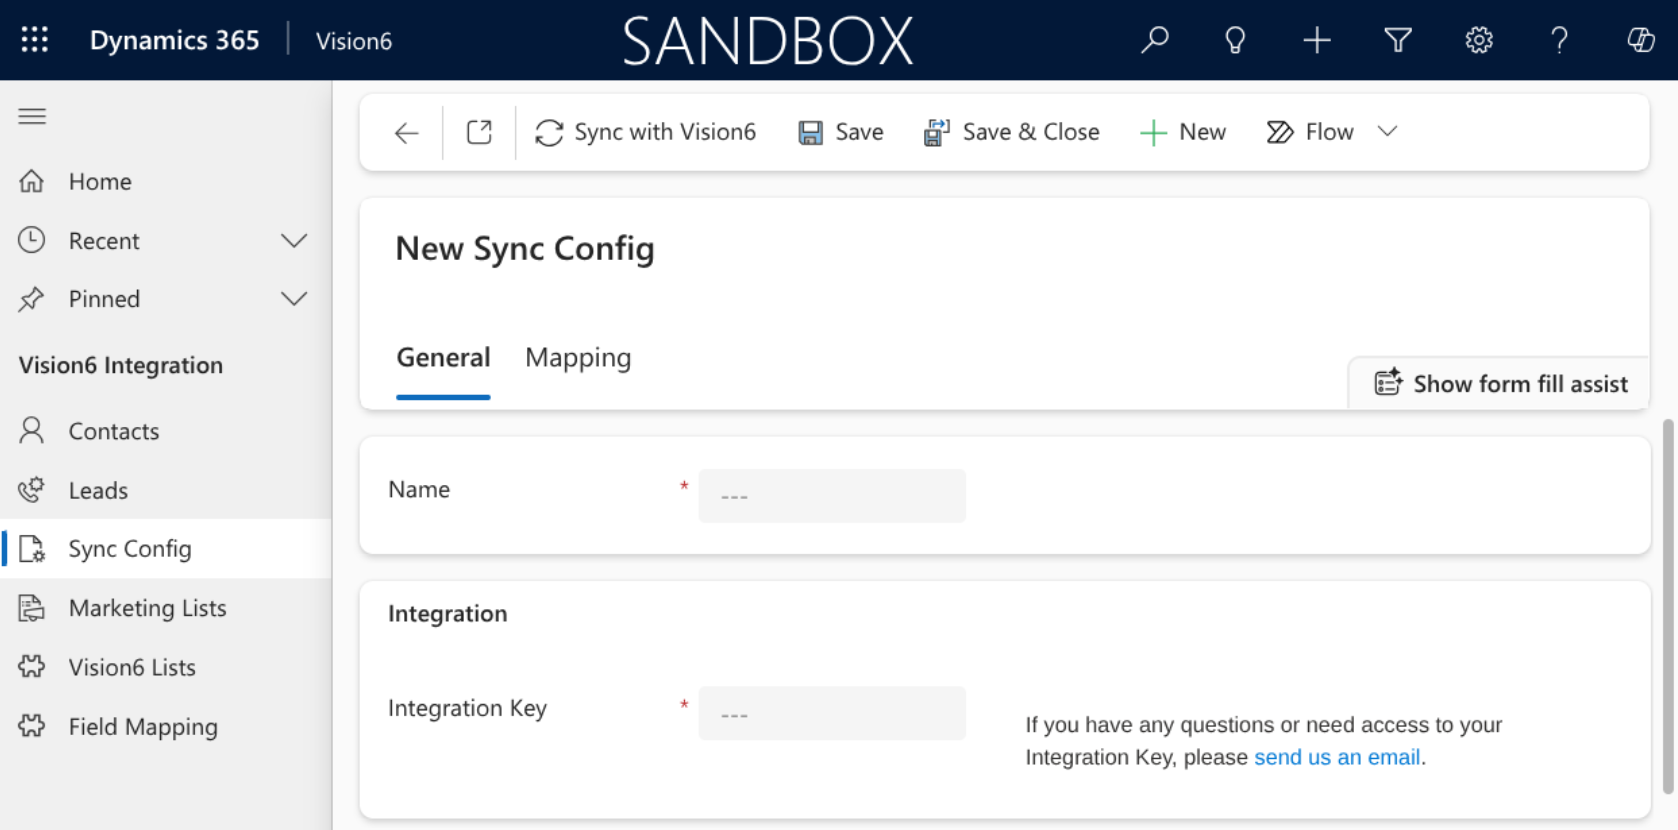
Task: Go back using the arrow button
Action: pos(406,133)
